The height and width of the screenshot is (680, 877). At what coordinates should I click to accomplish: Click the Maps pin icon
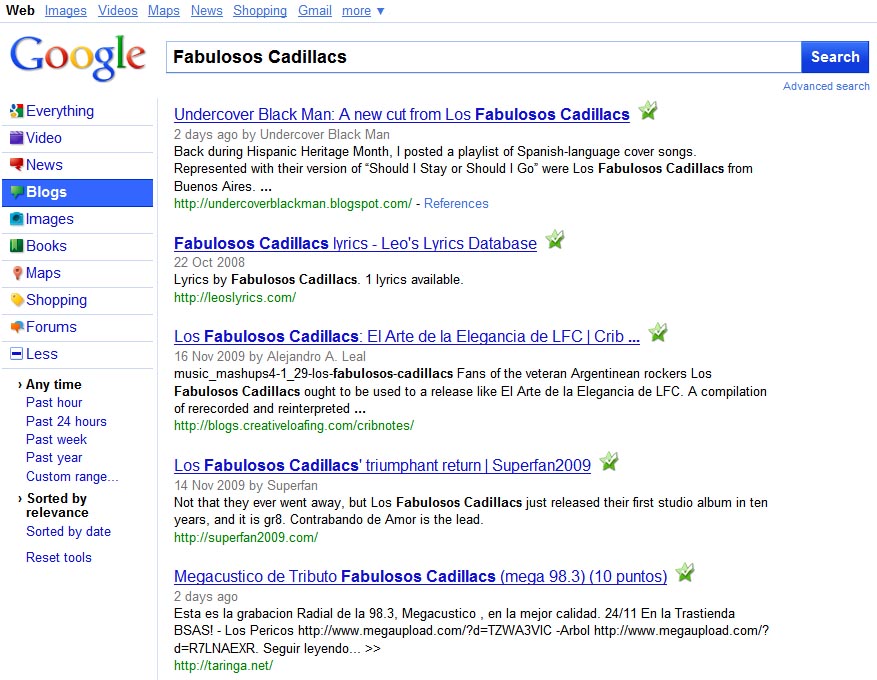pos(17,273)
